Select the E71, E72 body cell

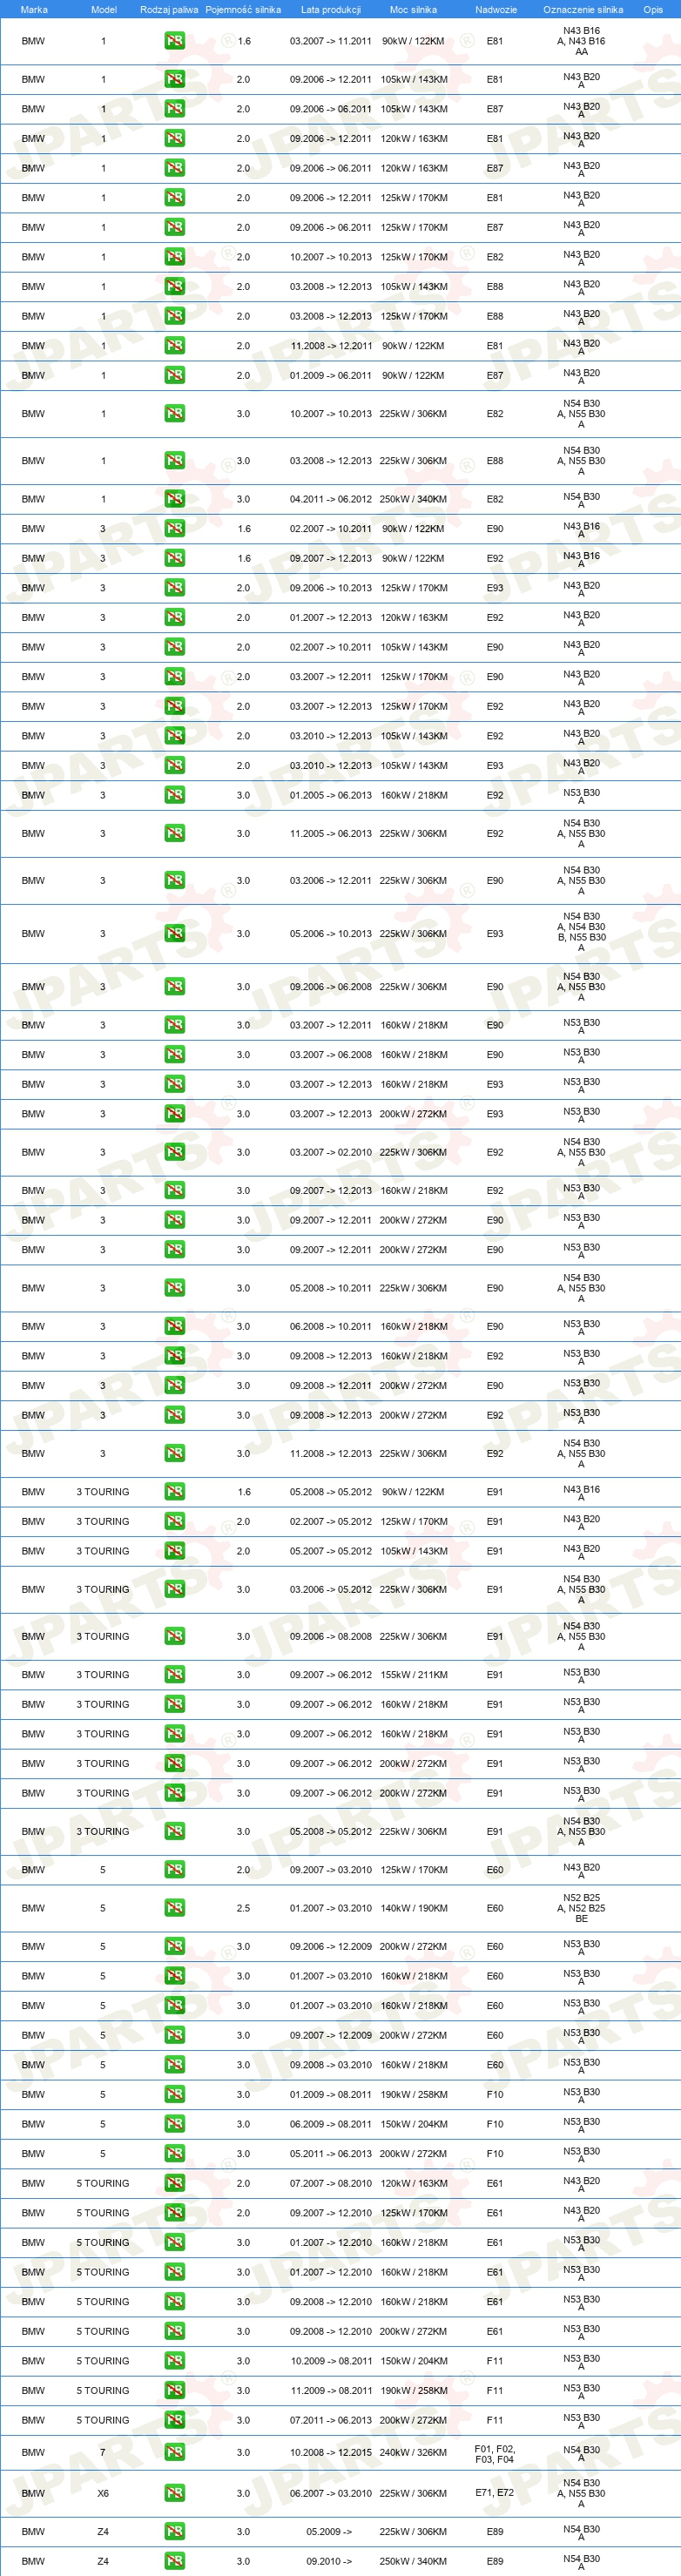(495, 2494)
